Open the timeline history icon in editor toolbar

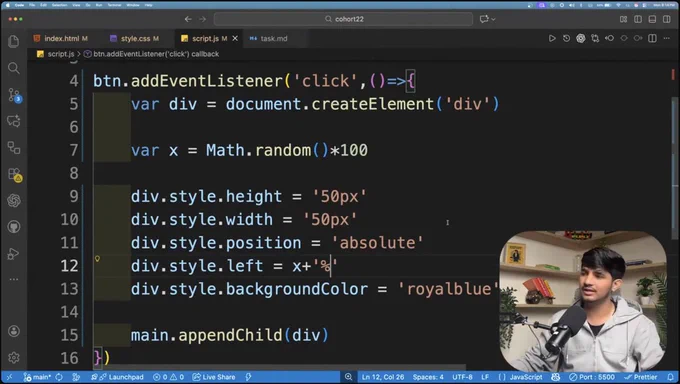[566, 38]
